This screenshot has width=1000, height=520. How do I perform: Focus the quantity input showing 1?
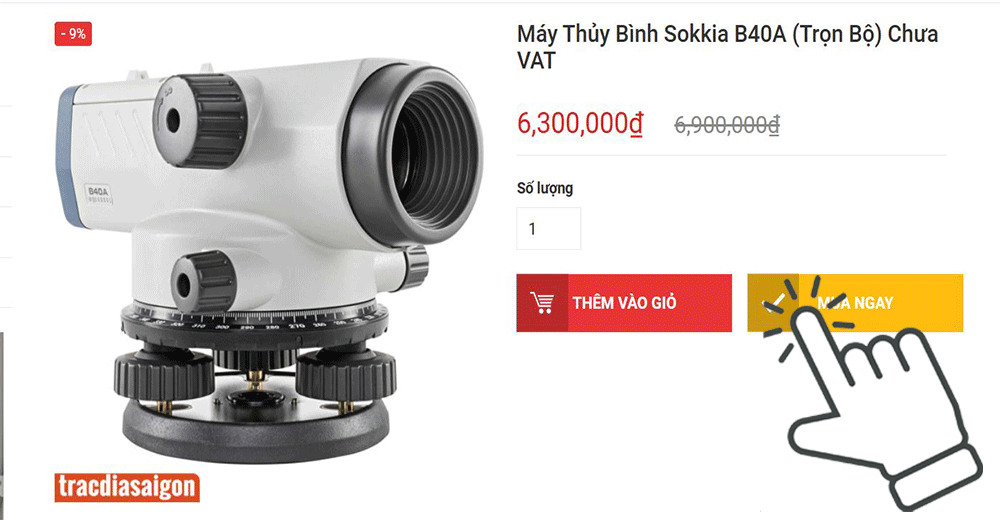(548, 228)
